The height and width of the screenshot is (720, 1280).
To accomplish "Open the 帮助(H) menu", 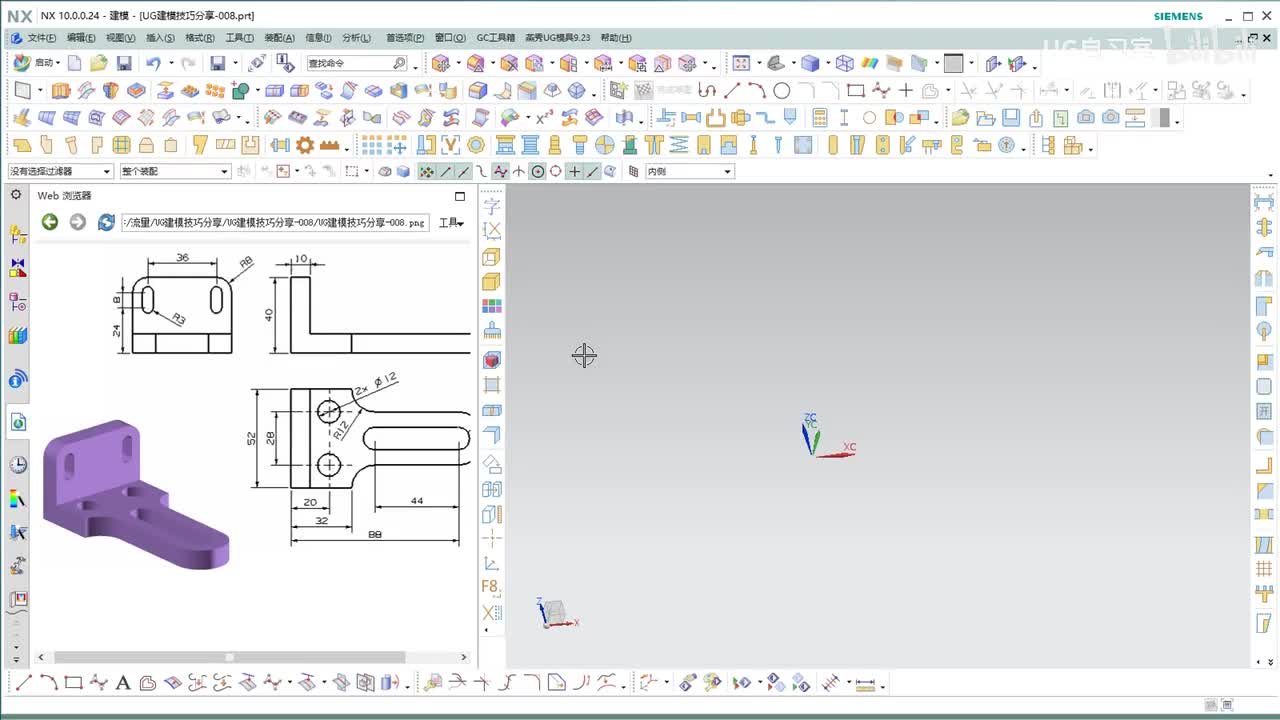I will point(616,38).
